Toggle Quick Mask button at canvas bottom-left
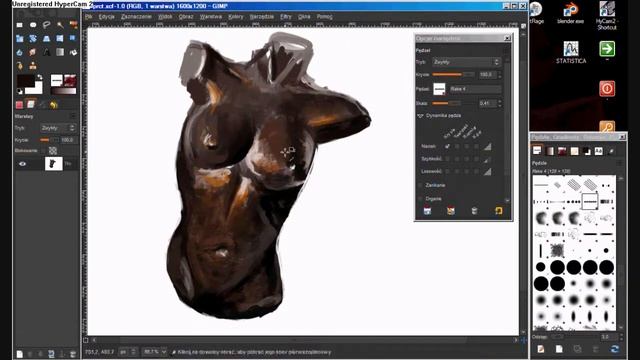Image resolution: width=640 pixels, height=360 pixels. pyautogui.click(x=85, y=340)
